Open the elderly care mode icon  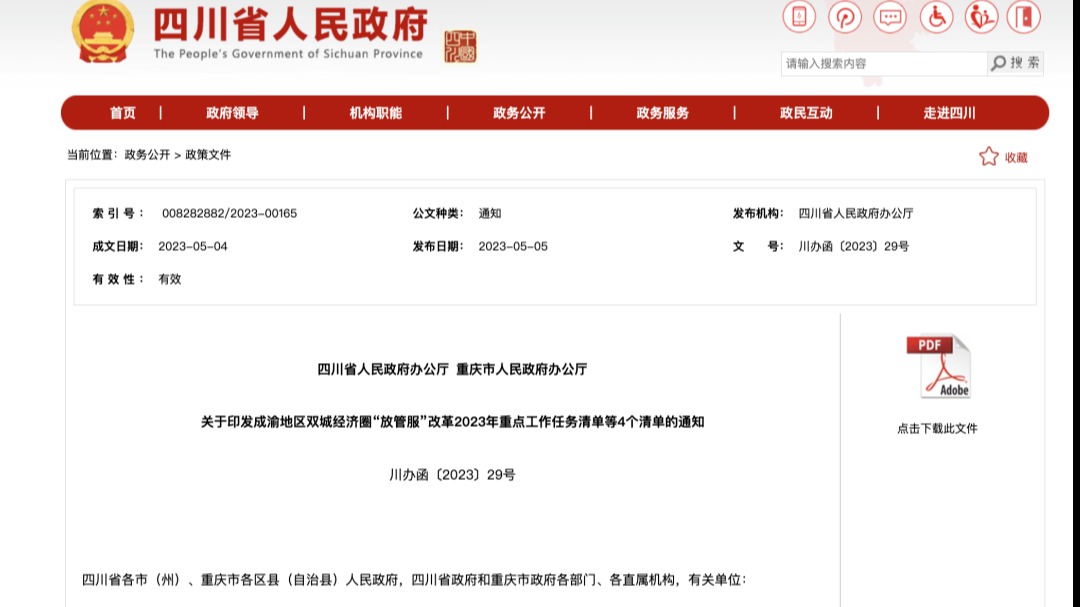[x=980, y=17]
